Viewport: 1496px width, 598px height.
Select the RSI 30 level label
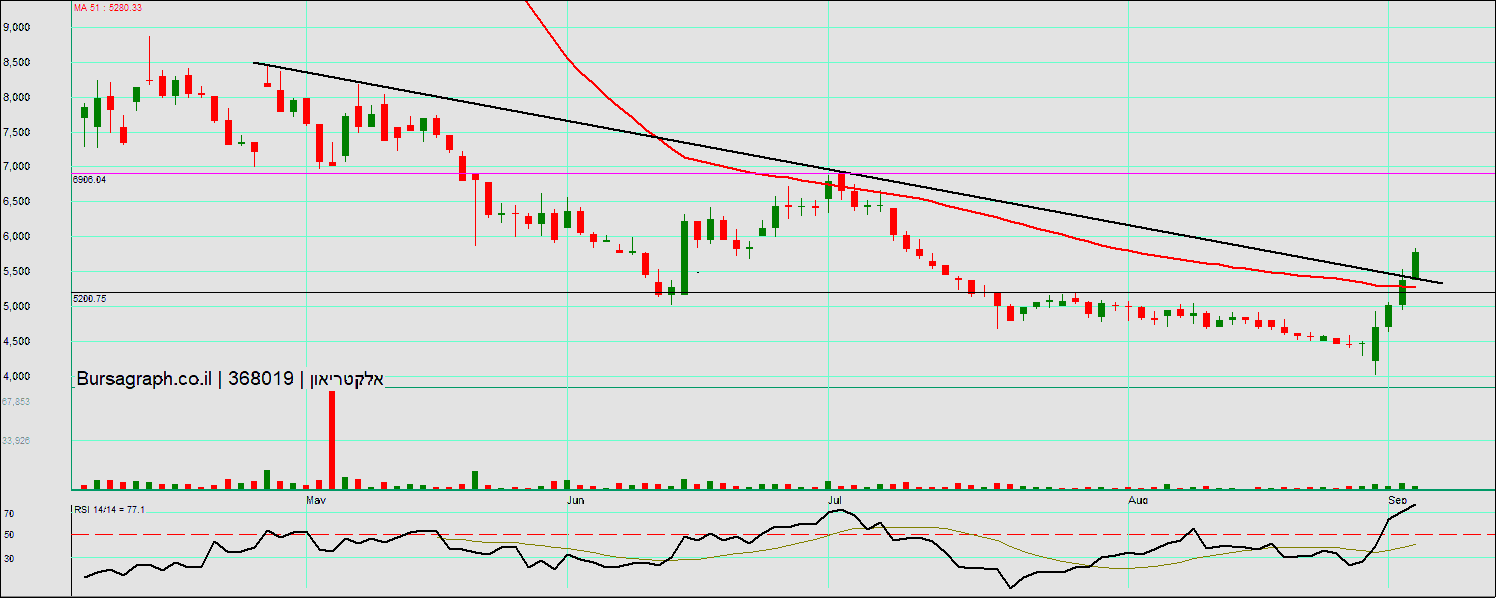[x=8, y=558]
